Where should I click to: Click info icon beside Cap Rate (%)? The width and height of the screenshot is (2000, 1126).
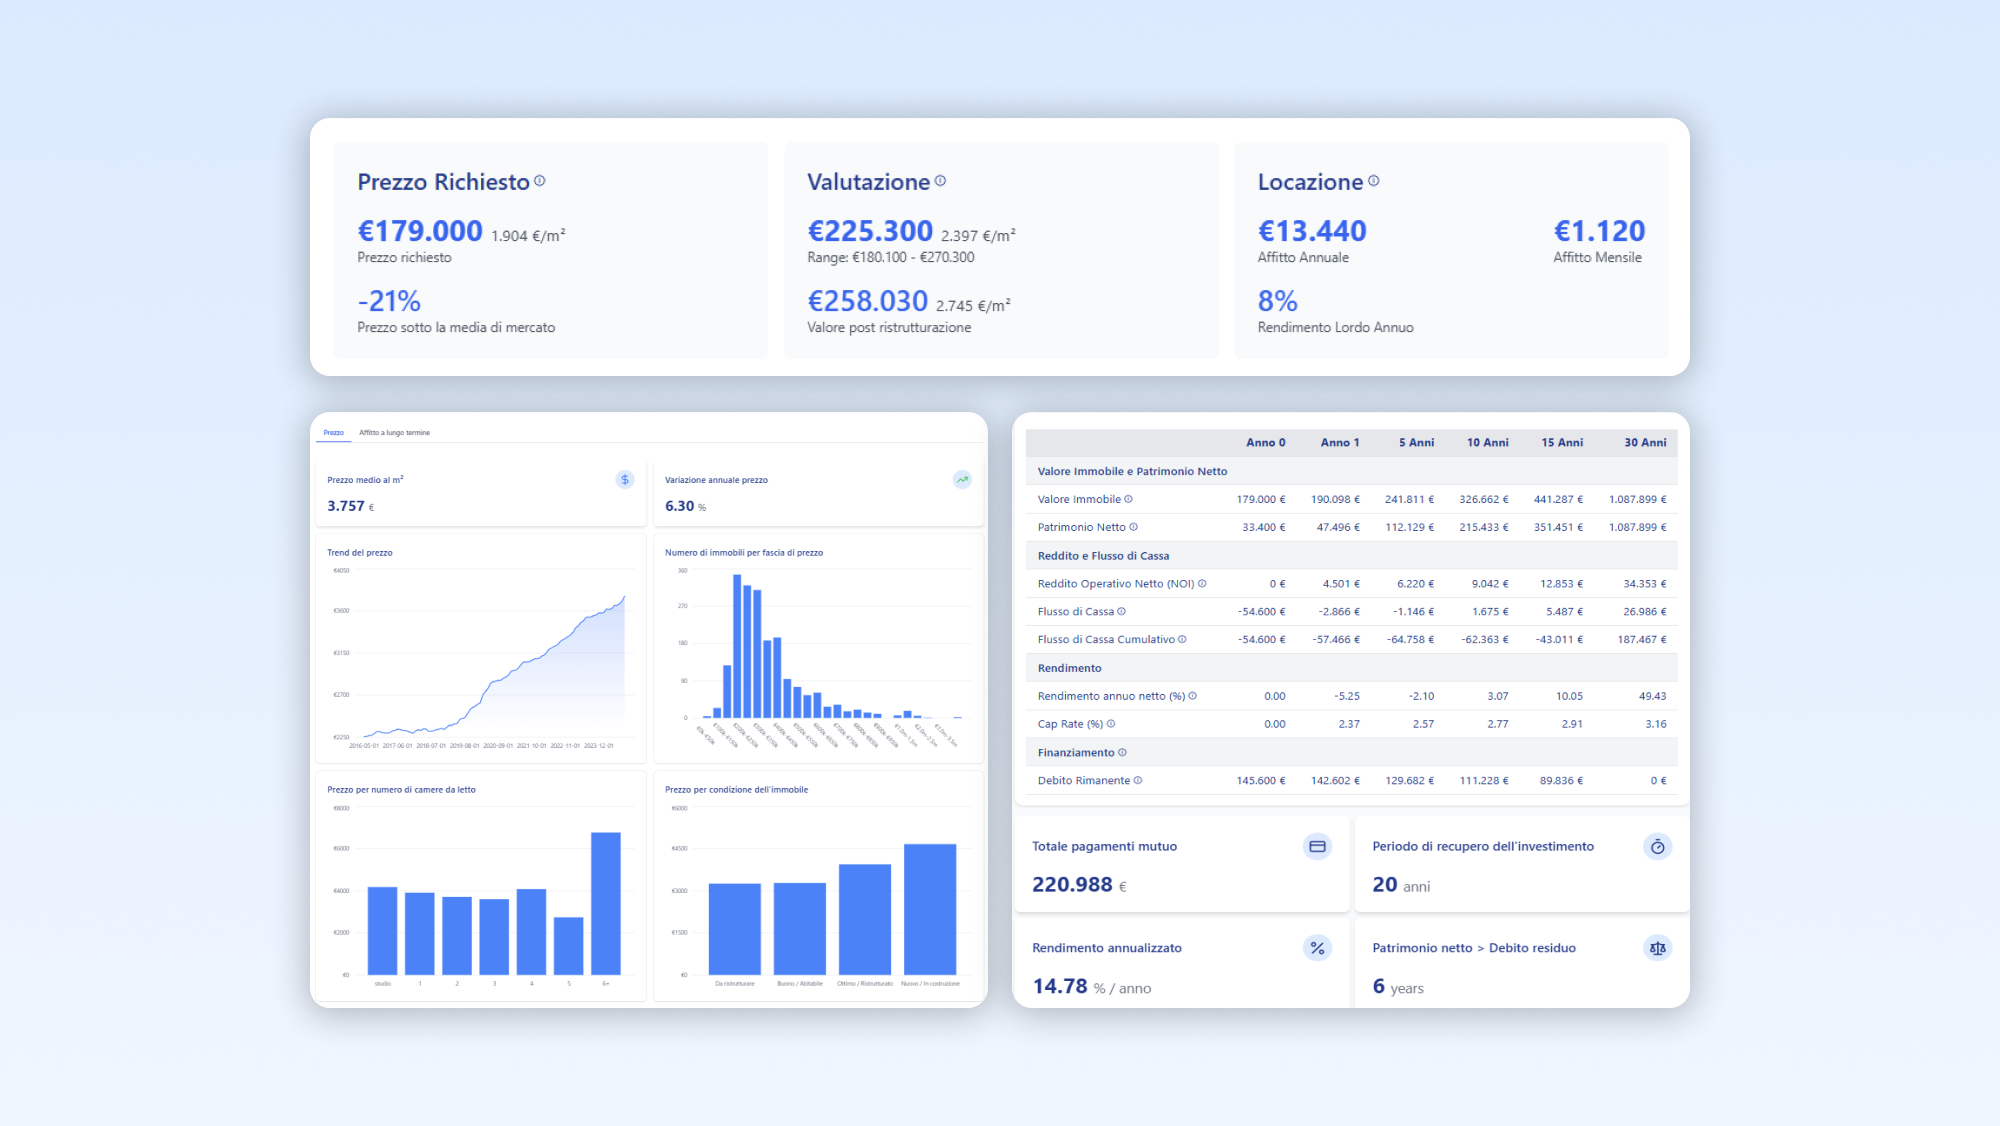click(1111, 724)
